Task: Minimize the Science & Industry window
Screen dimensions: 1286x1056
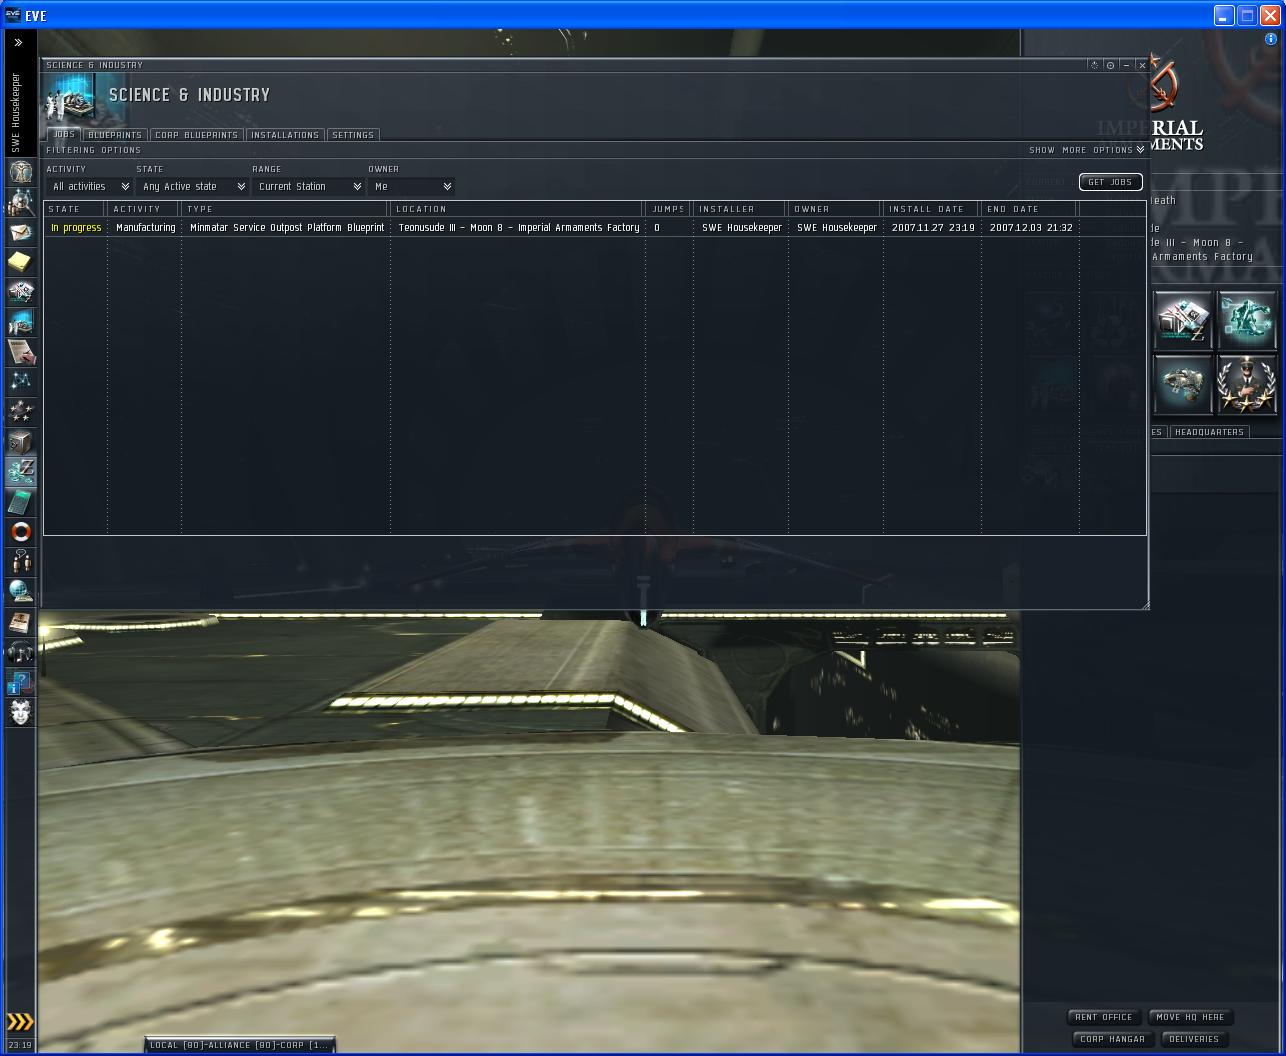Action: pyautogui.click(x=1126, y=65)
